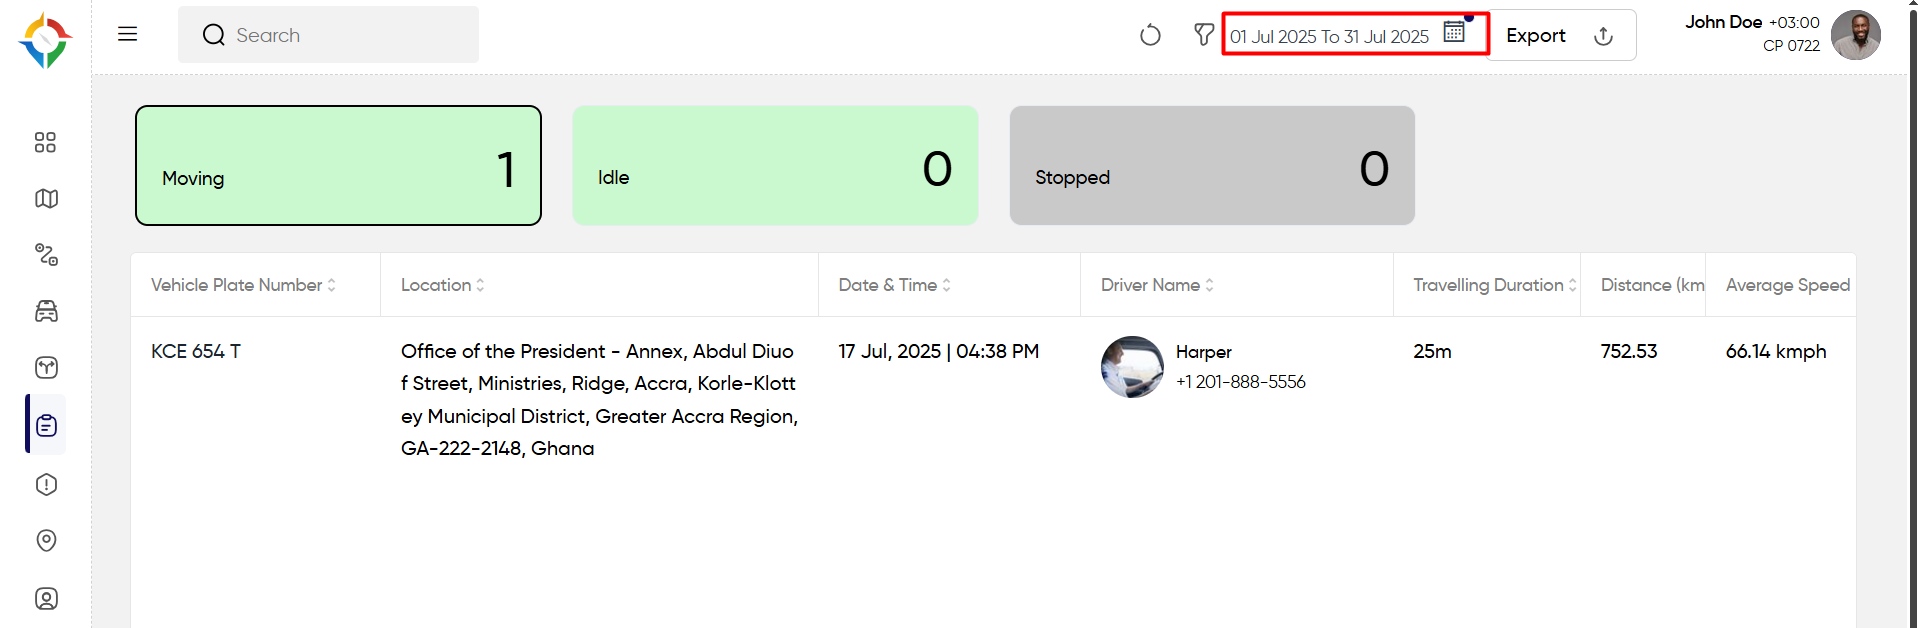The width and height of the screenshot is (1919, 628).
Task: Click John Doe's profile avatar
Action: pos(1856,35)
